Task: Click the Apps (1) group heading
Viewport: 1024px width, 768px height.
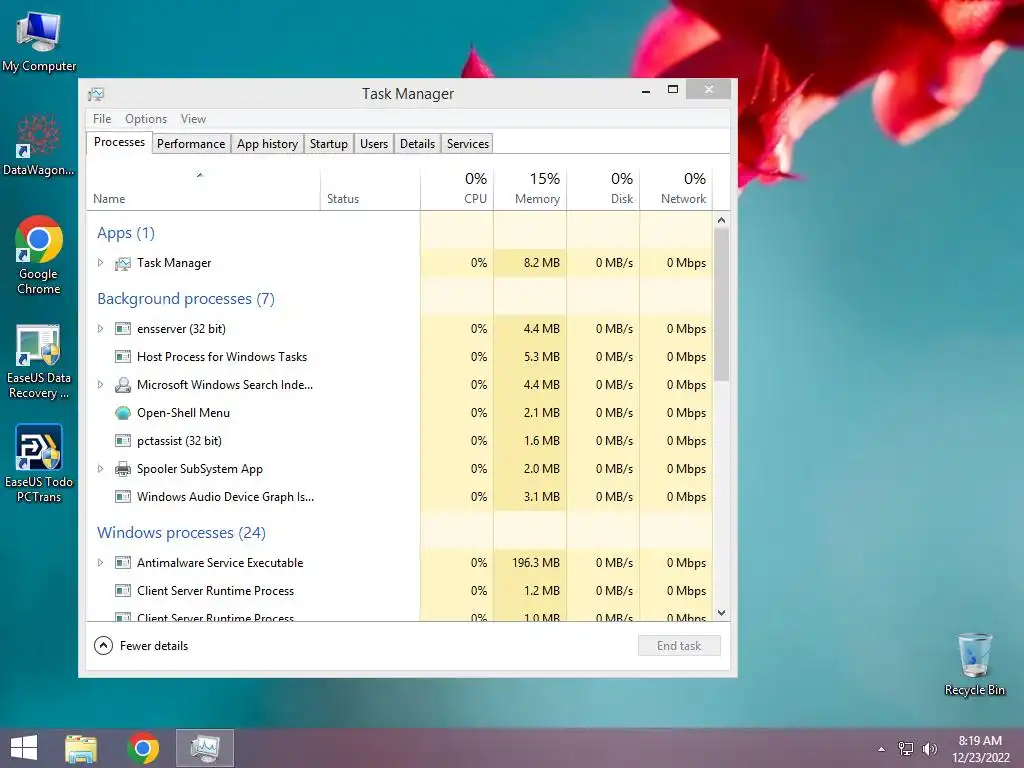Action: 126,233
